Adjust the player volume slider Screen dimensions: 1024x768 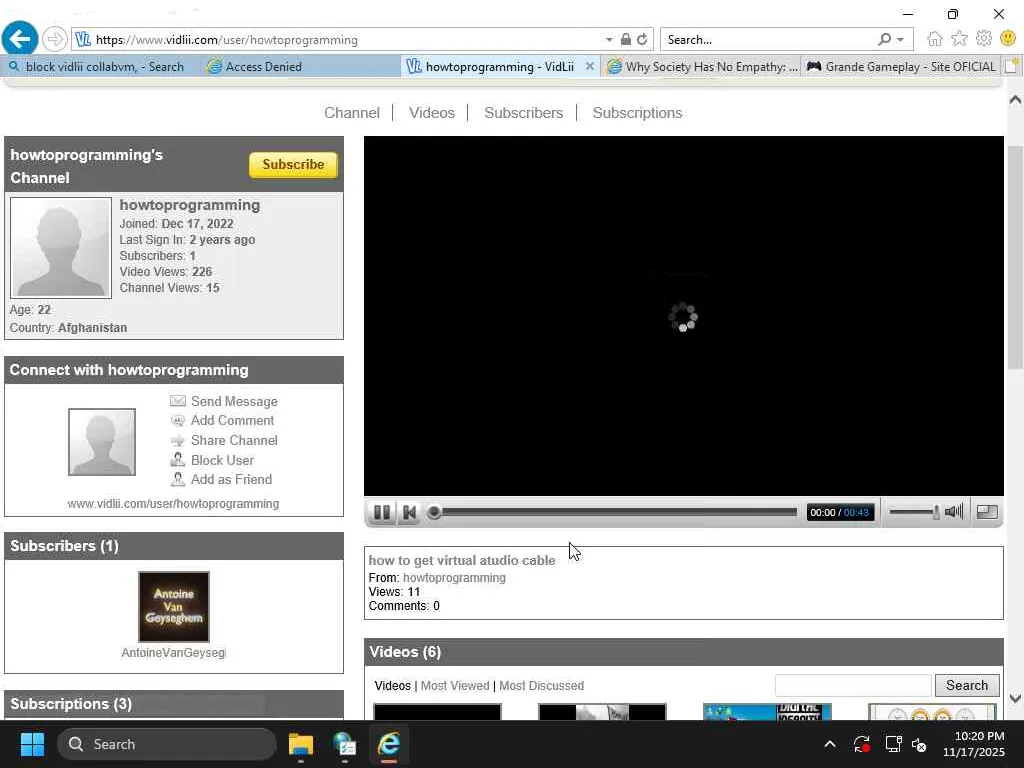point(914,512)
